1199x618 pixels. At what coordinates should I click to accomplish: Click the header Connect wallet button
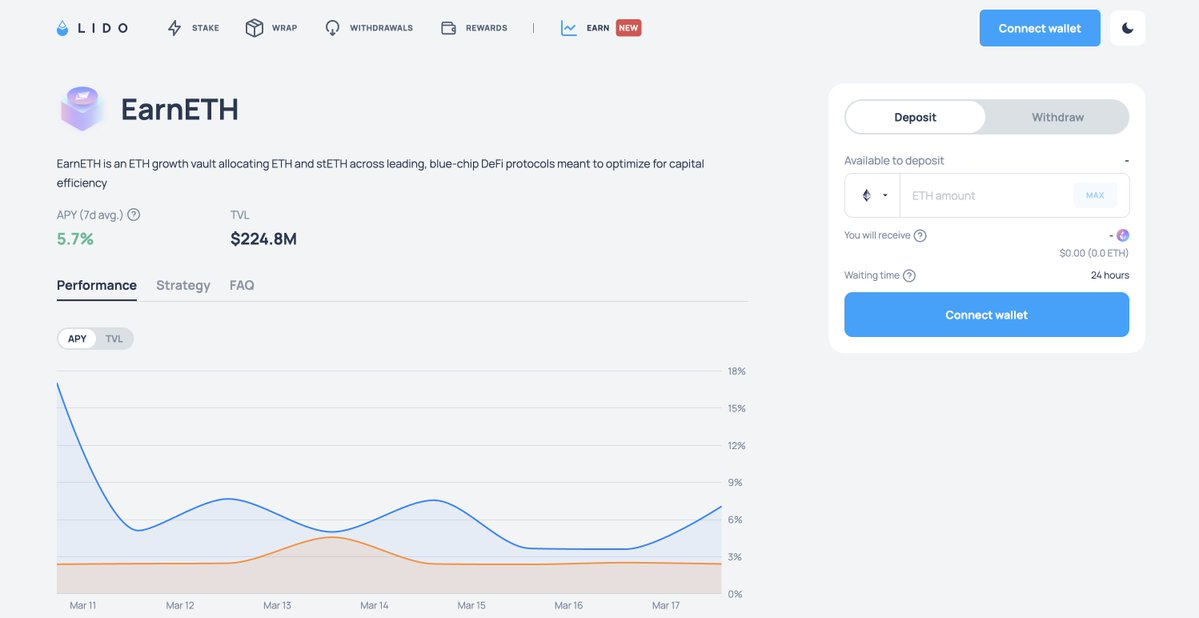1039,28
